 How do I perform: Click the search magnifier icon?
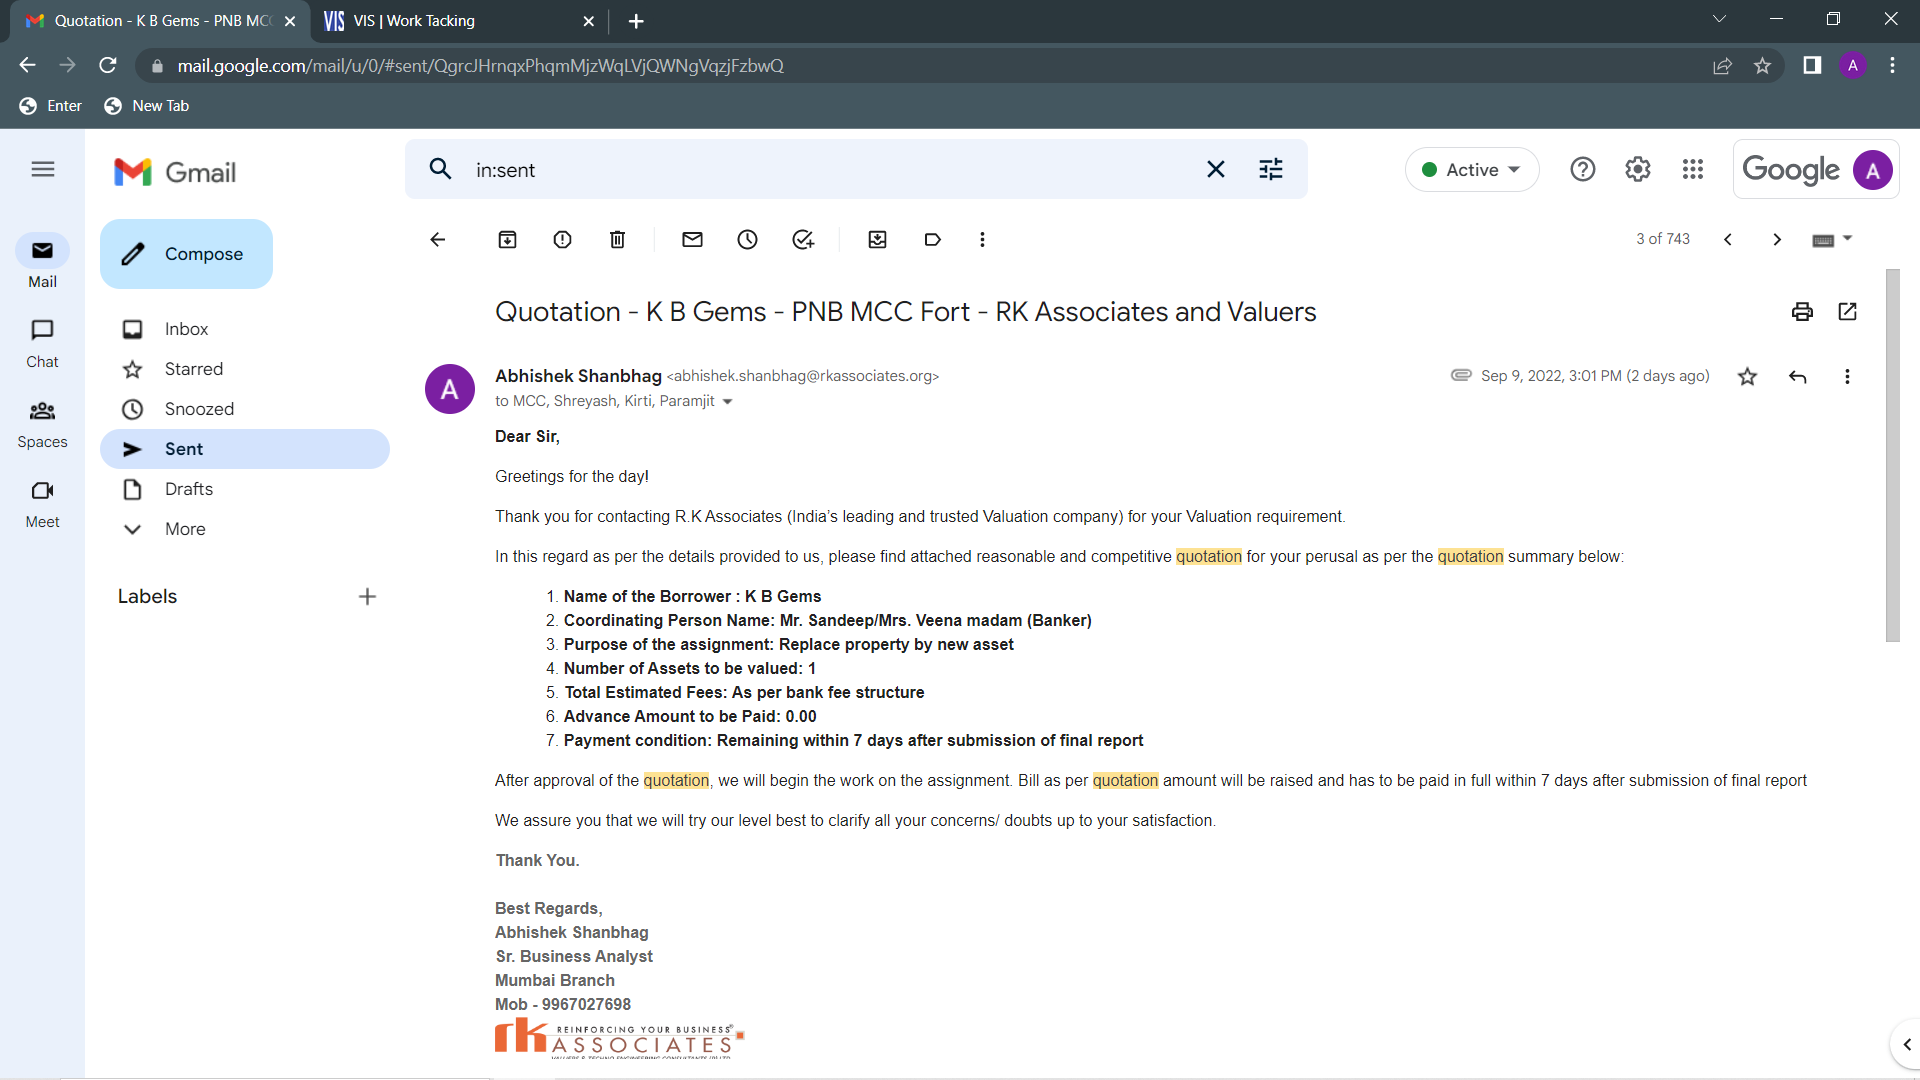coord(440,169)
